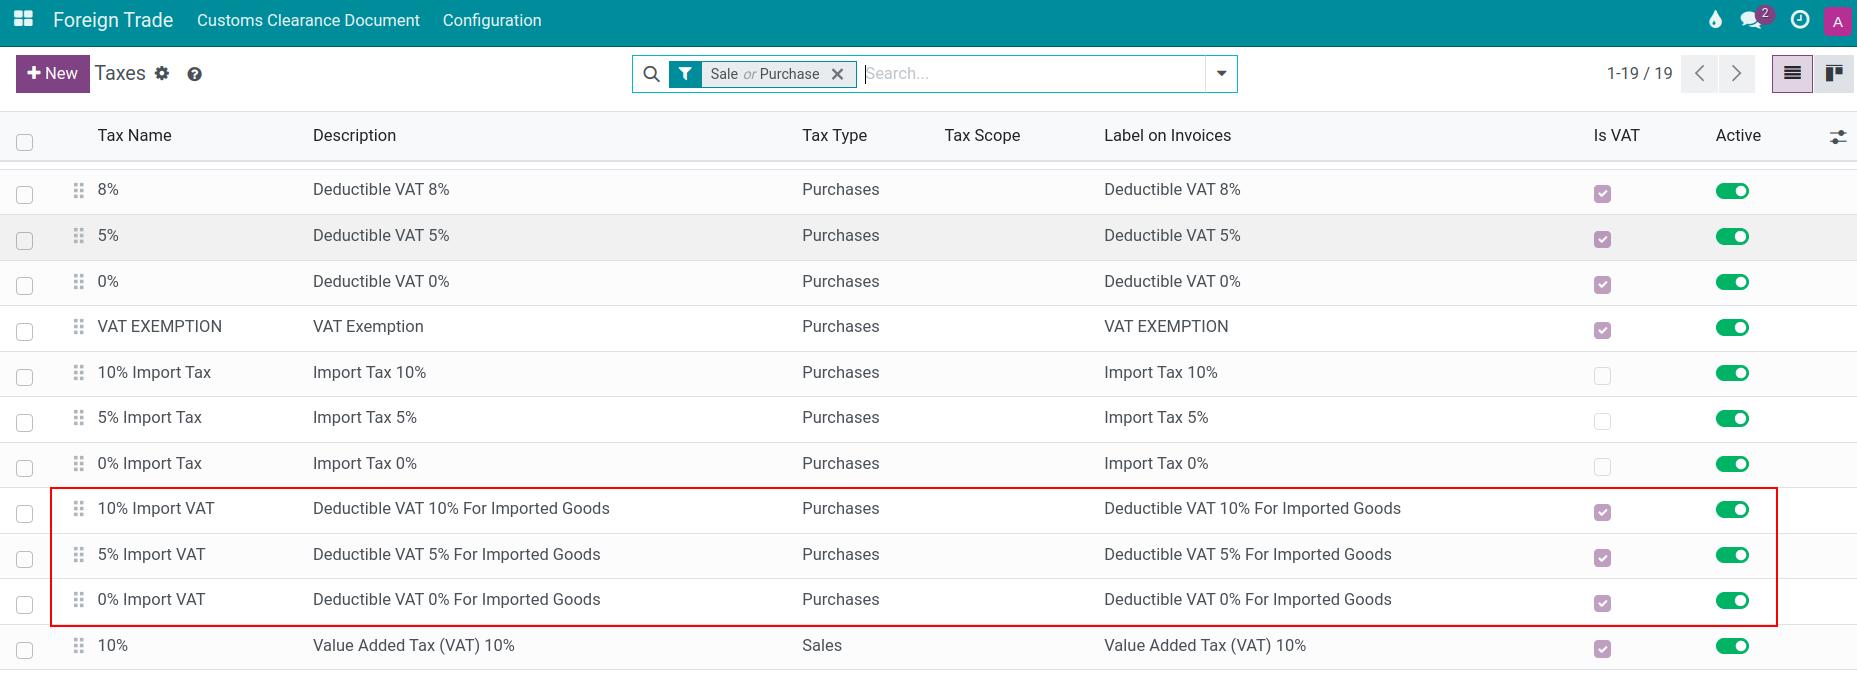Open 'Value Added Tax (VAT) 10%' description cell
The image size is (1857, 677).
(413, 646)
